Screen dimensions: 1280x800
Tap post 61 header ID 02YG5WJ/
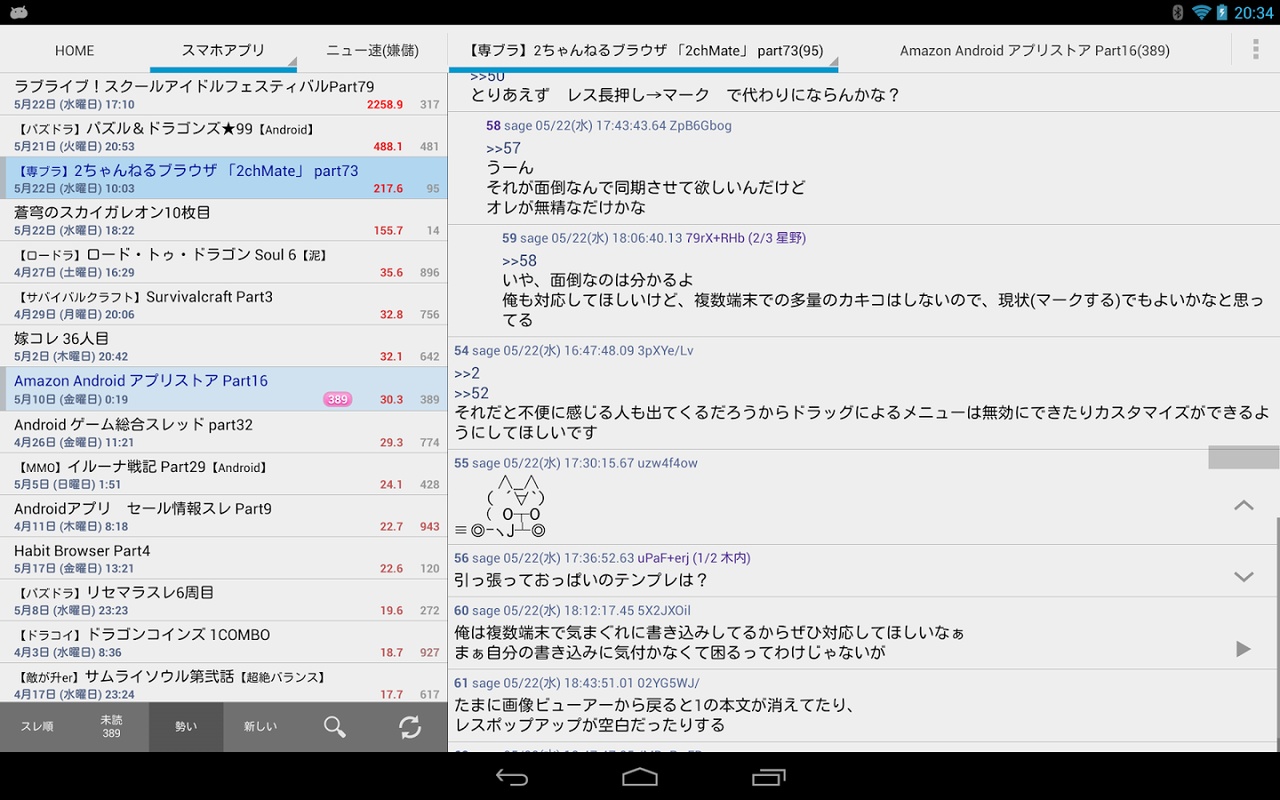click(x=669, y=683)
